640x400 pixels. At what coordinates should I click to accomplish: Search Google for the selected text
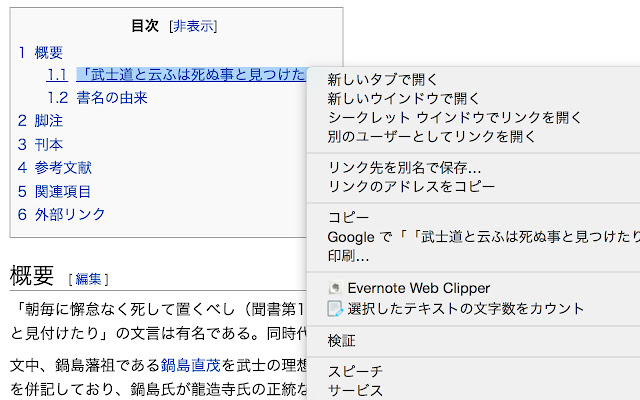[482, 237]
